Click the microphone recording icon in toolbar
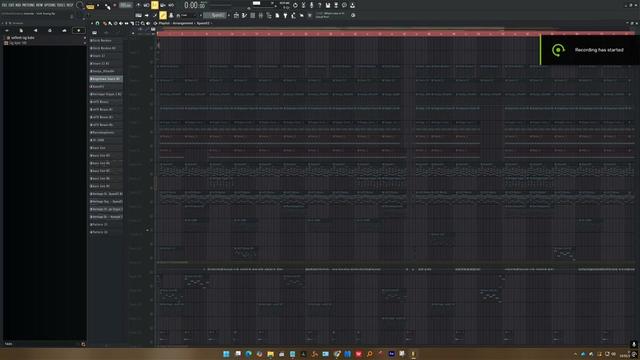 pyautogui.click(x=311, y=5)
